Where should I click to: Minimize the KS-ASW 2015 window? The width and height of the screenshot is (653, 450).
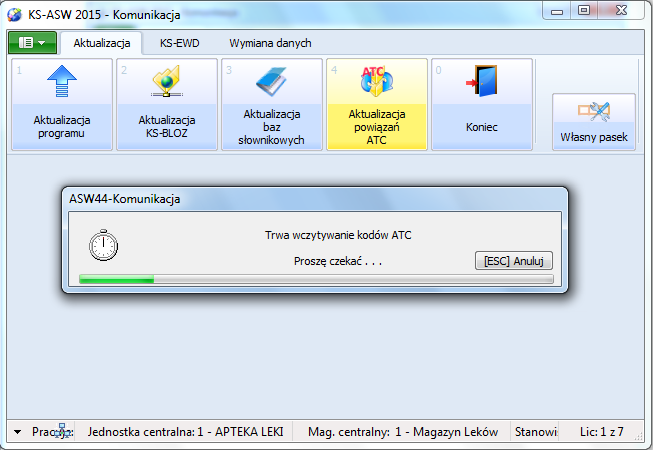click(x=557, y=11)
